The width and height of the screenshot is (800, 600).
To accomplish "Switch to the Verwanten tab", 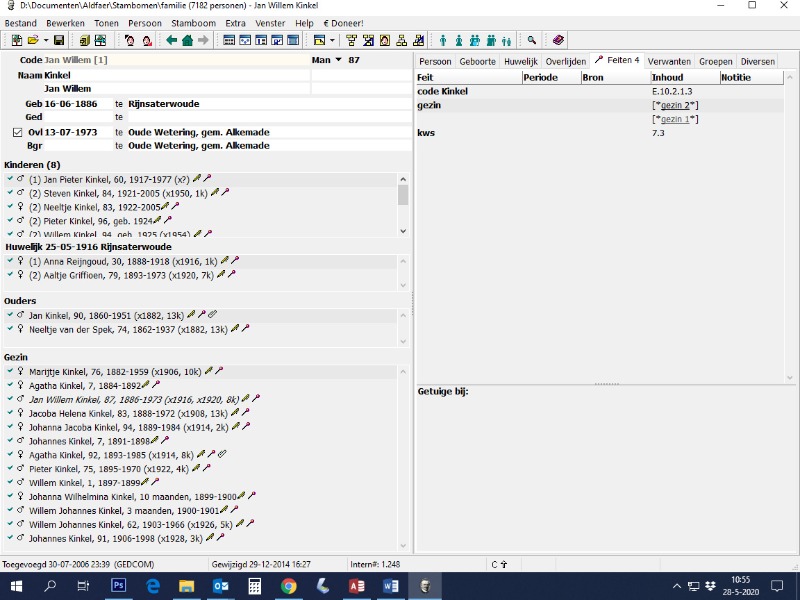I will coord(669,61).
